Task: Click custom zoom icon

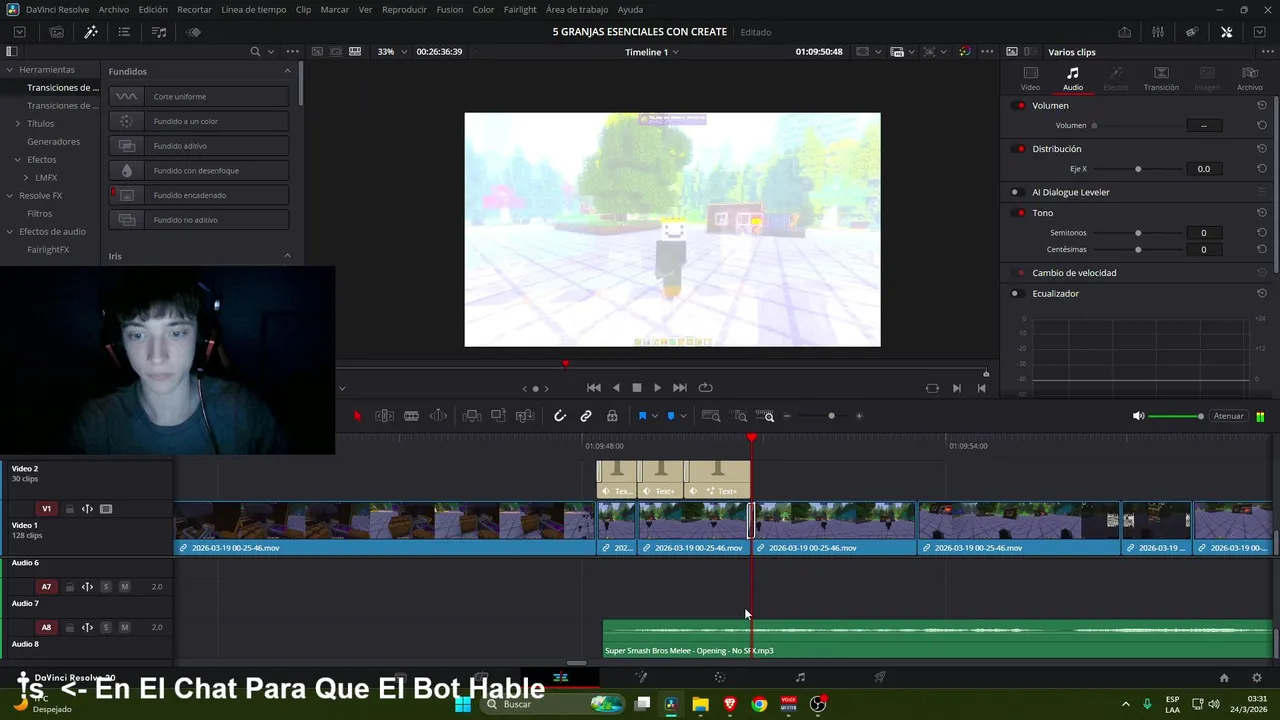Action: 766,416
